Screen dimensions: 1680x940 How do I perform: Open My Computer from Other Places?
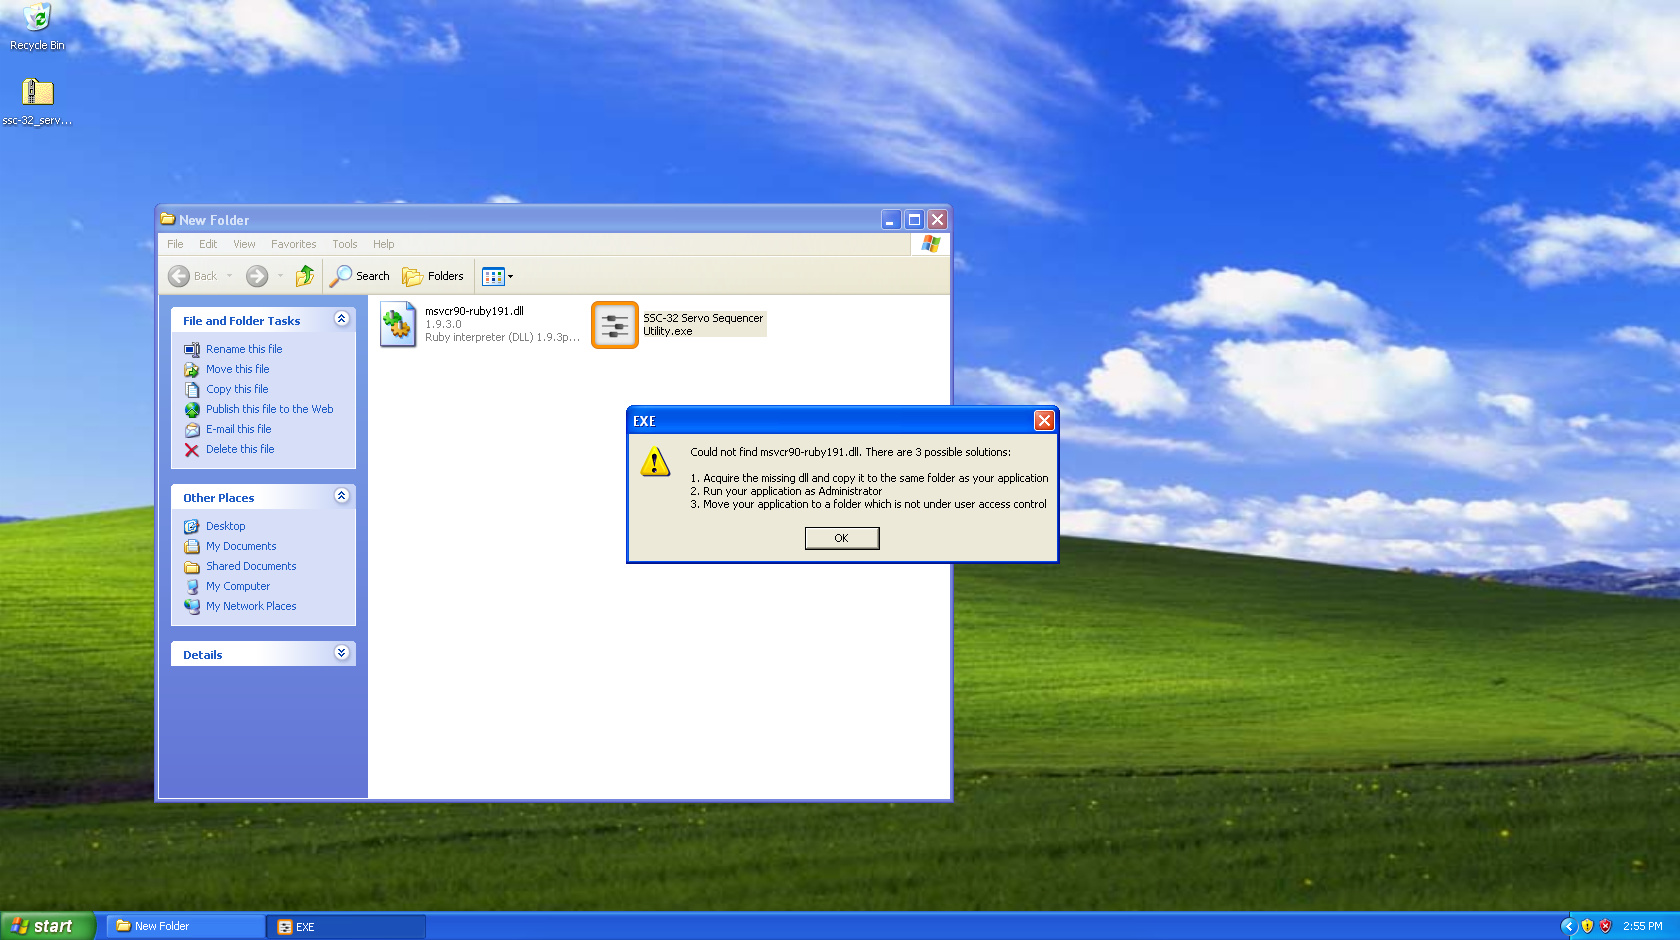click(238, 586)
